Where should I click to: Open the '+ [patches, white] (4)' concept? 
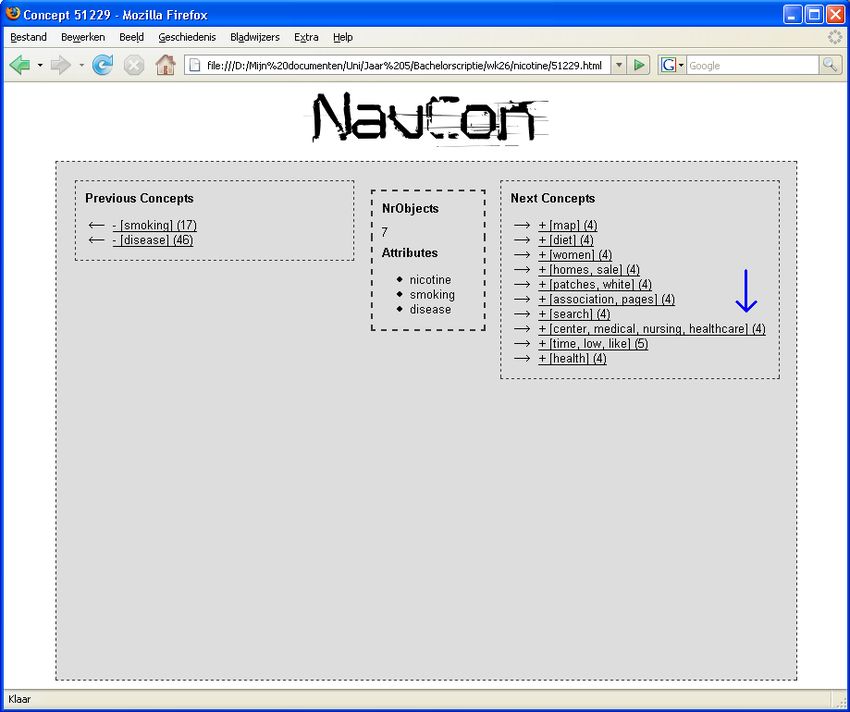(595, 284)
